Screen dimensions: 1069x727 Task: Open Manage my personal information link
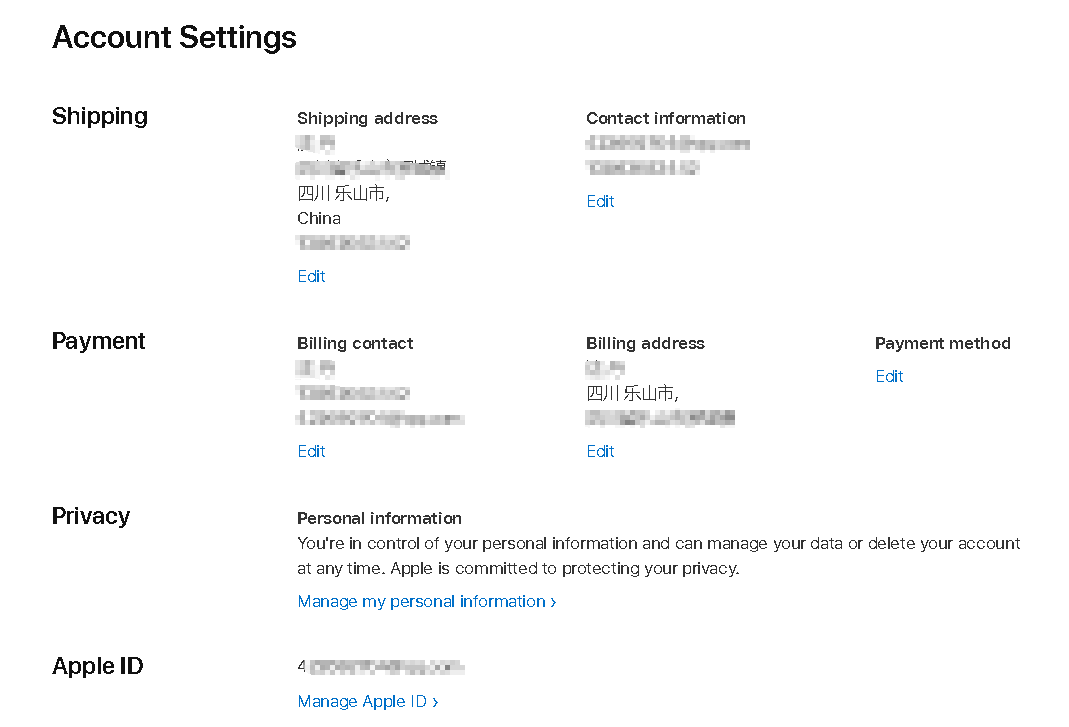coord(427,601)
